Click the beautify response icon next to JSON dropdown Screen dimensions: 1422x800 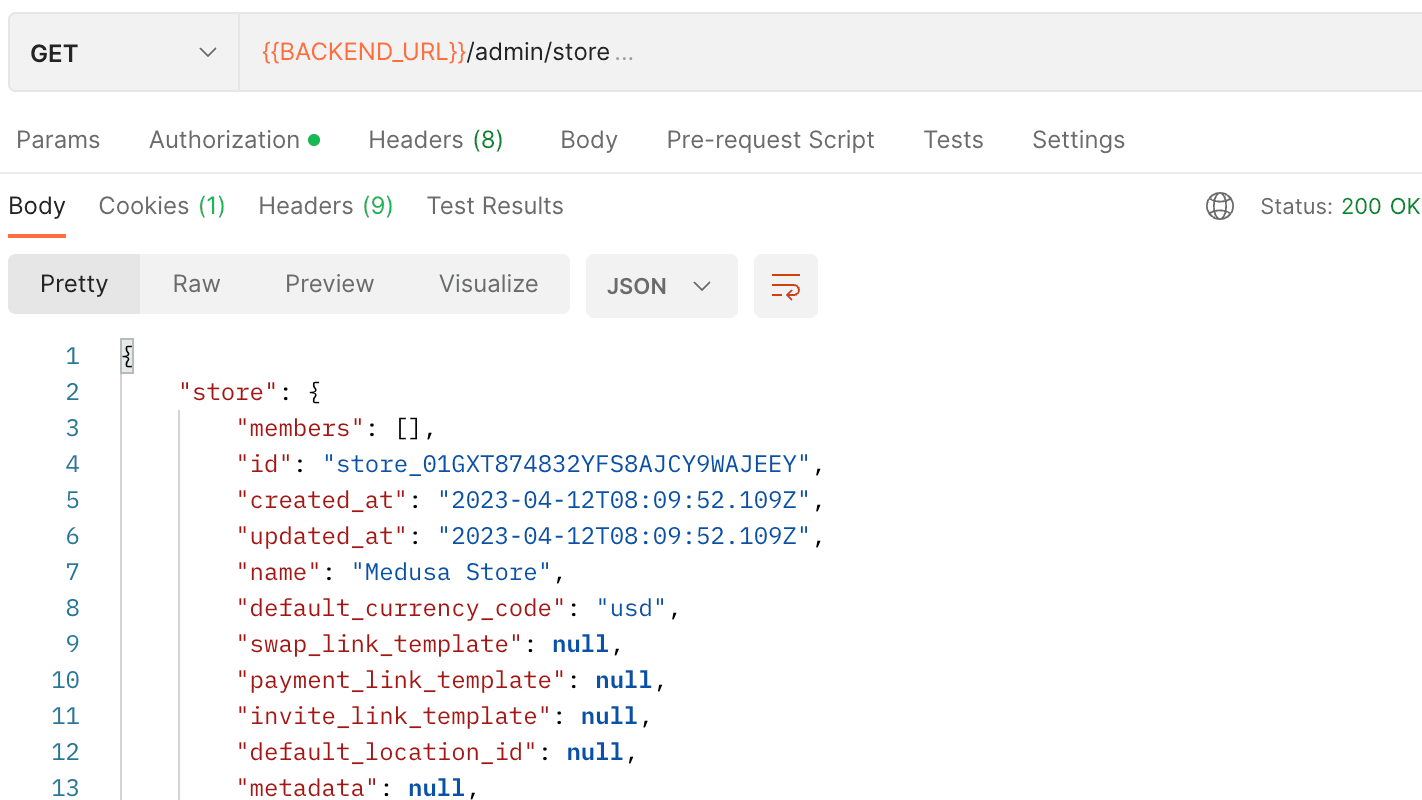(x=785, y=285)
